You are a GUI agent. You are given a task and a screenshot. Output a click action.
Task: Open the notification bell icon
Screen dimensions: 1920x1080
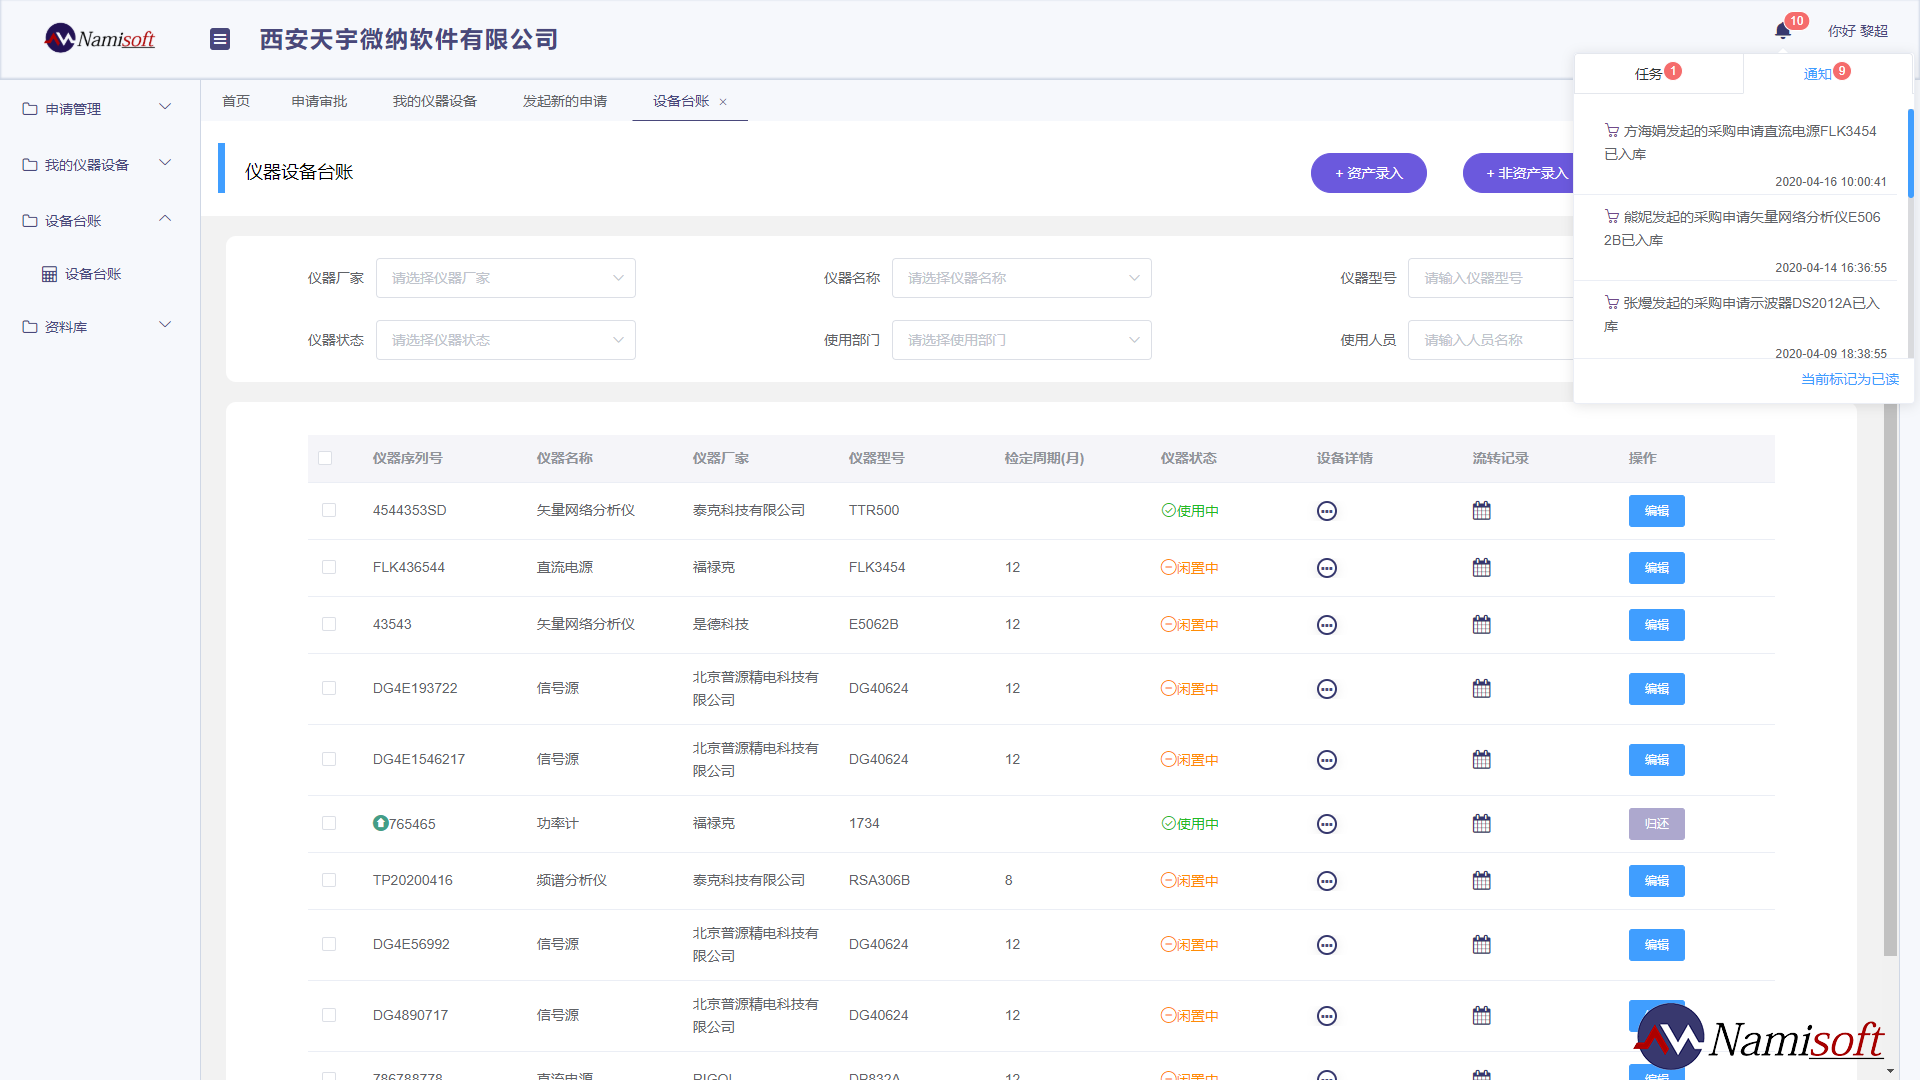point(1782,31)
